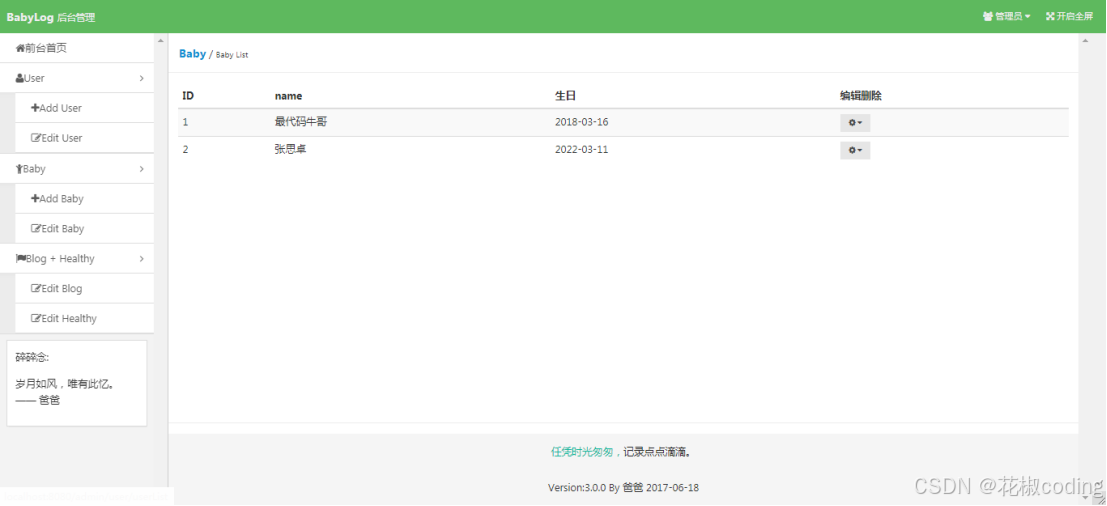Click the plus icon beside Add Baby
This screenshot has height=506, width=1107.
(x=35, y=198)
